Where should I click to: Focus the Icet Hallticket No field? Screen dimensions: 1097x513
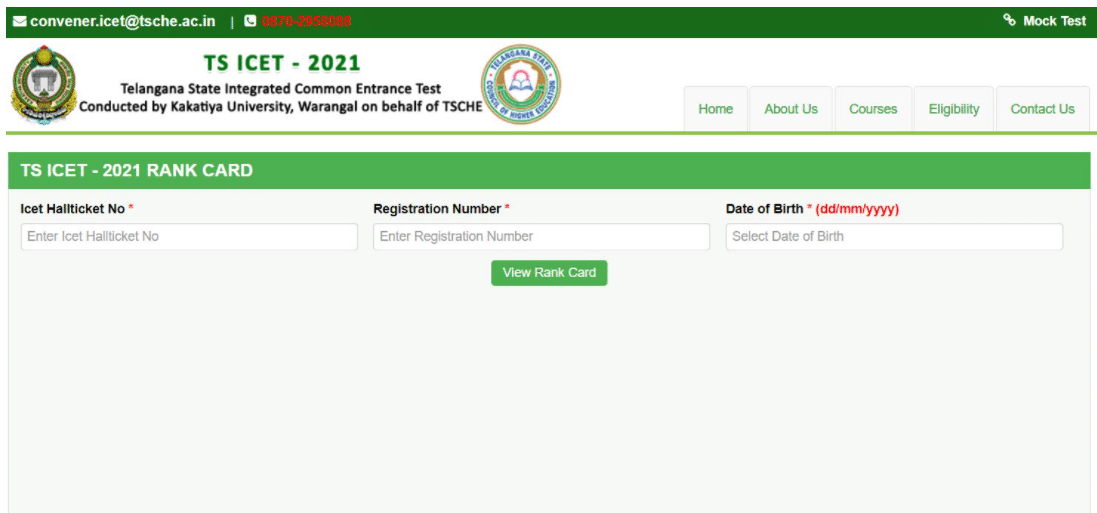click(x=189, y=237)
